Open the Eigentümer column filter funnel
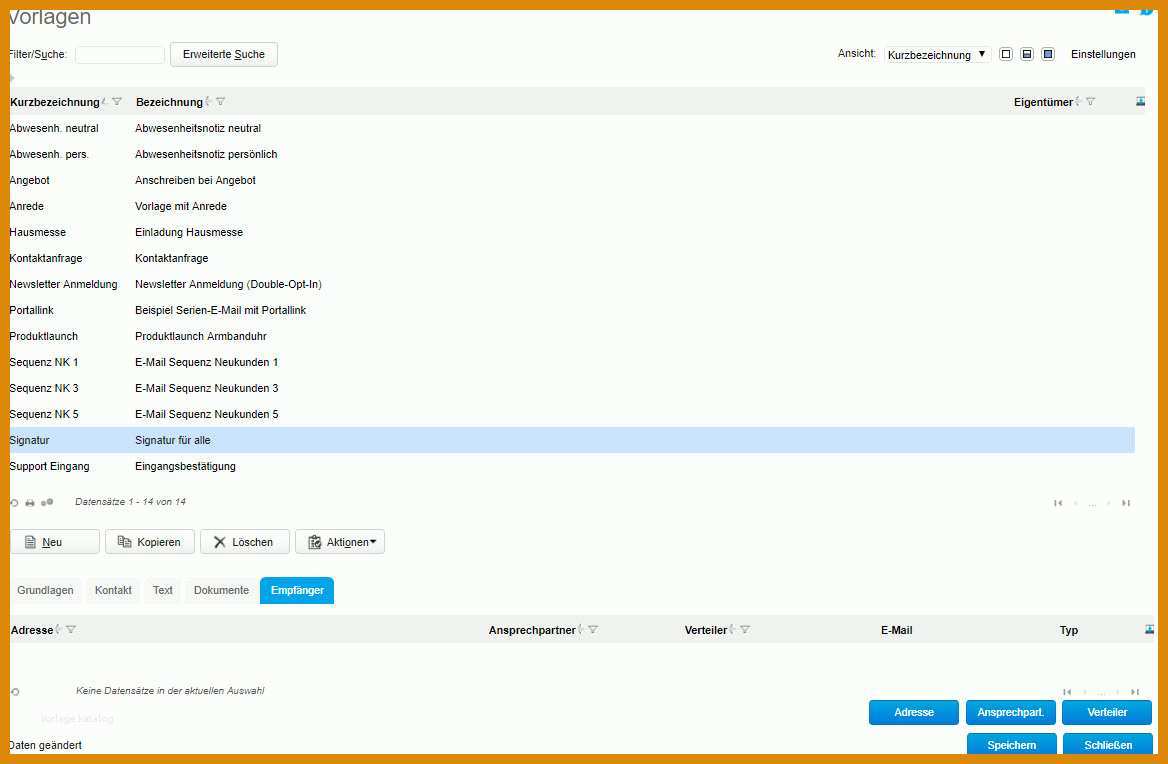1168x764 pixels. (1091, 102)
